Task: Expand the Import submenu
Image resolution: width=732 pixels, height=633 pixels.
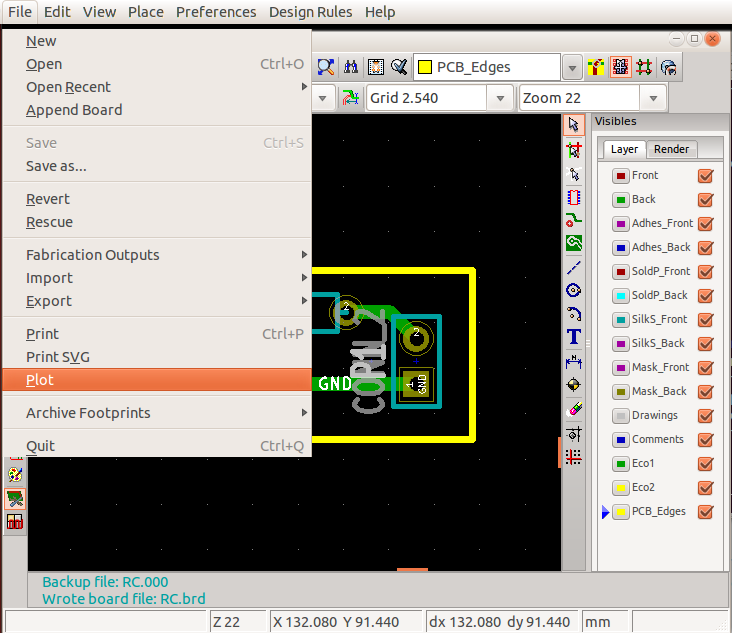Action: coord(157,278)
